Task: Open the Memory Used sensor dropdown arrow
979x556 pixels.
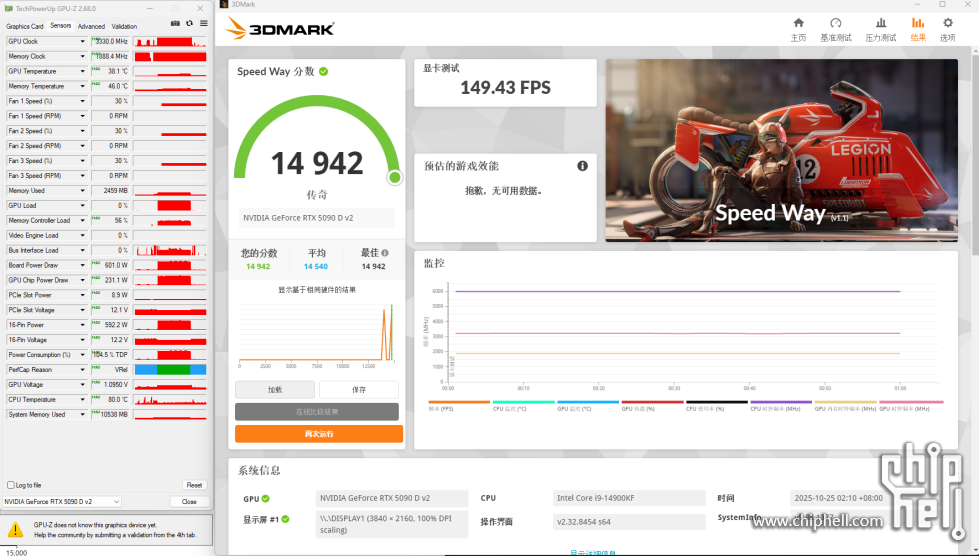Action: 82,190
